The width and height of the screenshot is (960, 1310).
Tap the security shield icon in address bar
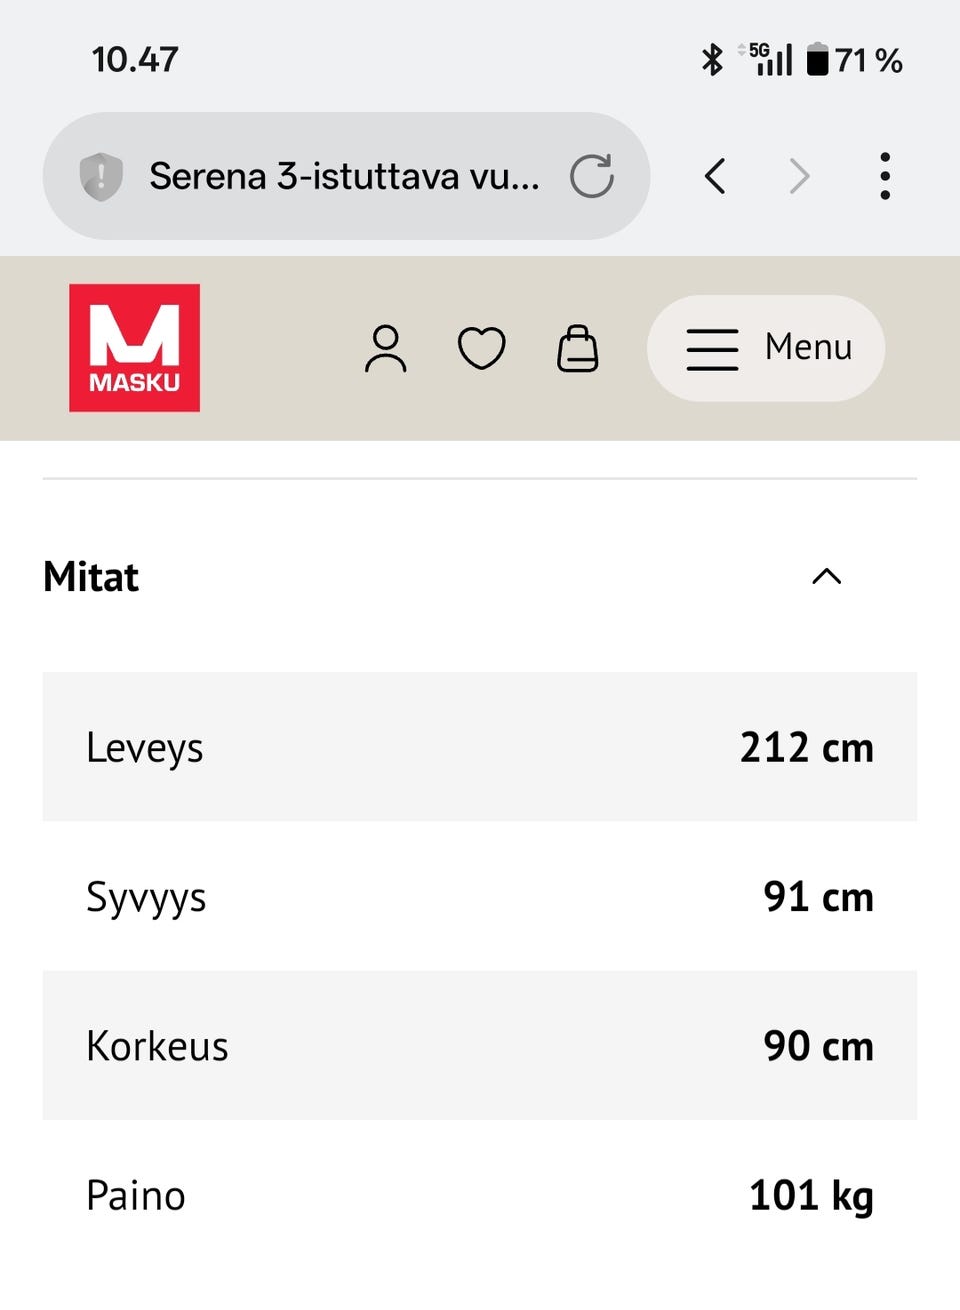(x=100, y=175)
